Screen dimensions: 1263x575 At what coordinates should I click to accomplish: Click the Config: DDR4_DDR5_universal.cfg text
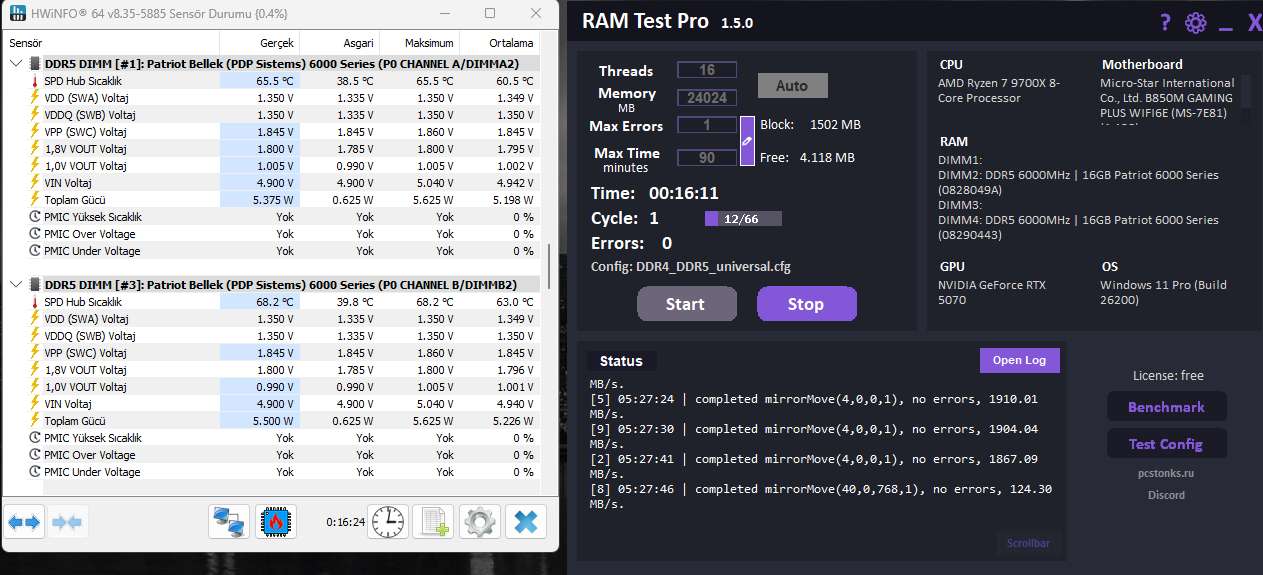click(691, 267)
